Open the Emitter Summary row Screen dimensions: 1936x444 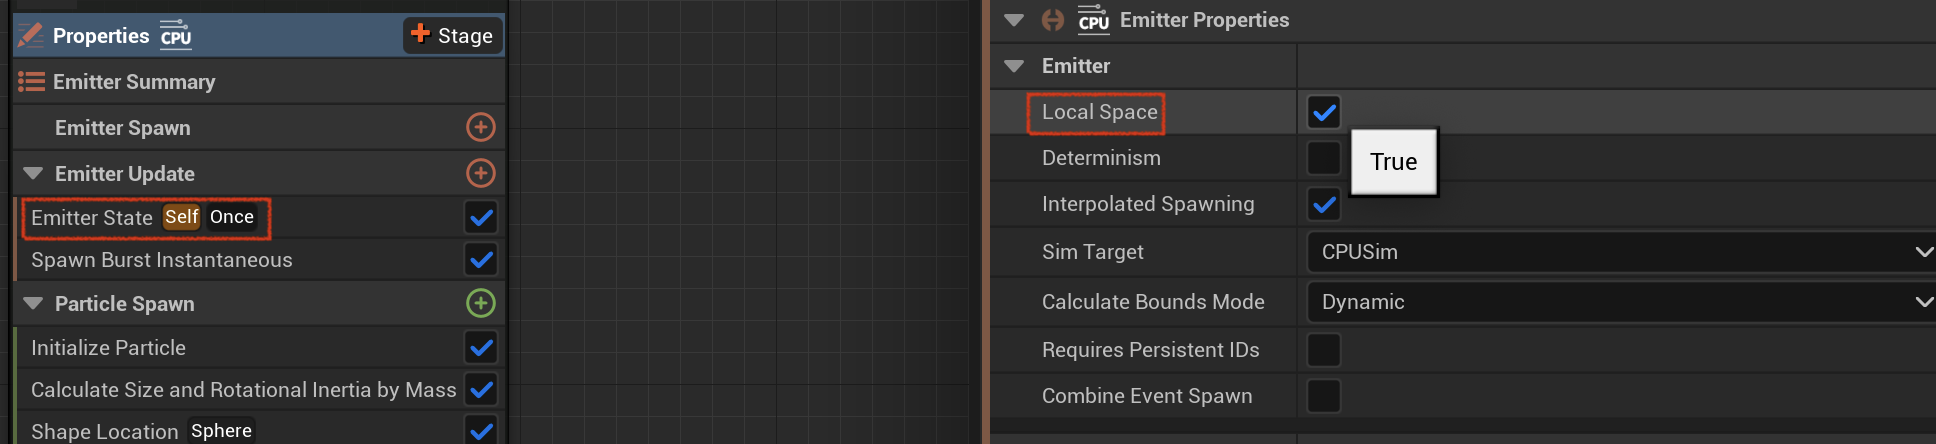point(260,82)
